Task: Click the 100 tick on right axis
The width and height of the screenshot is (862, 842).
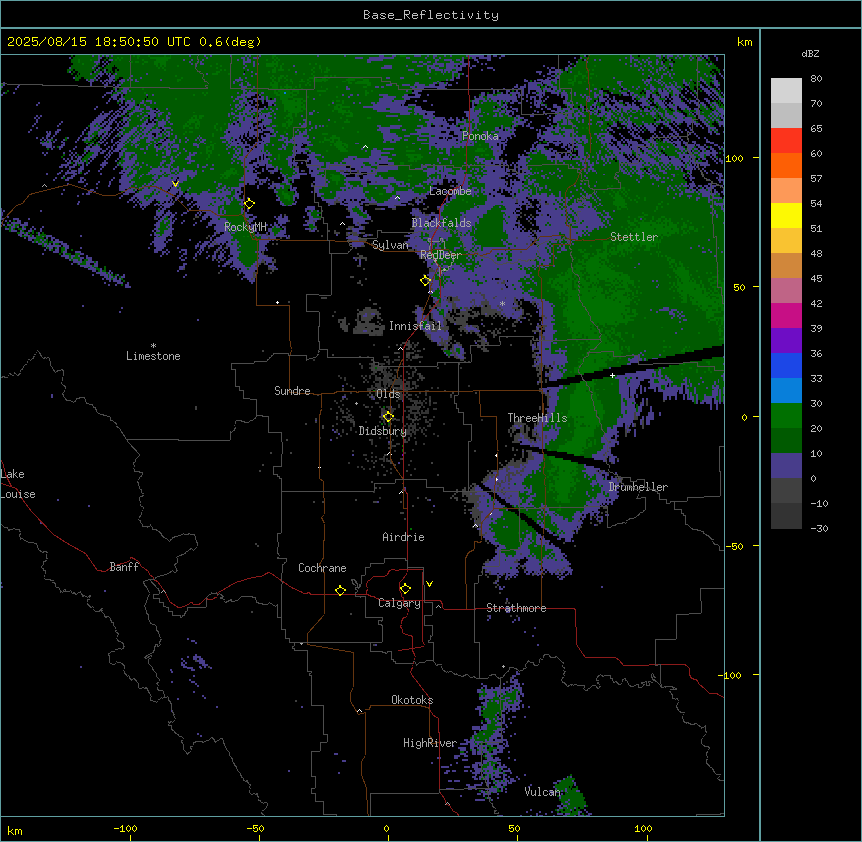Action: coord(734,158)
